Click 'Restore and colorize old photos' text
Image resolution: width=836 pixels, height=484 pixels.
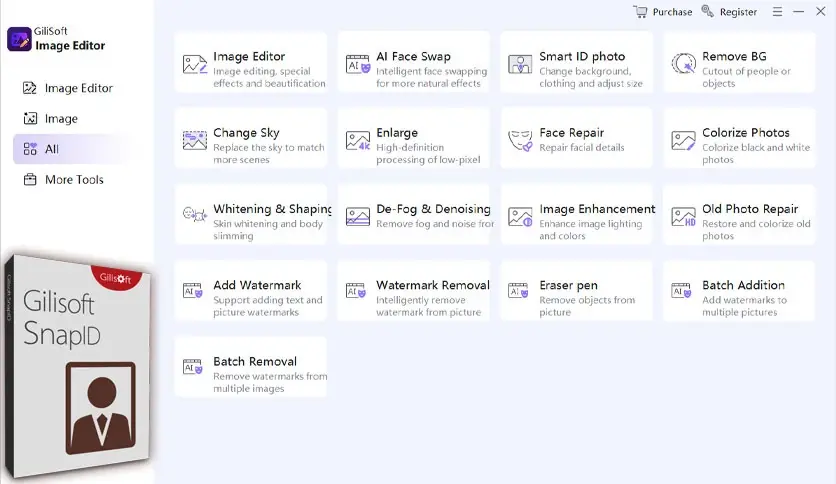click(x=756, y=230)
